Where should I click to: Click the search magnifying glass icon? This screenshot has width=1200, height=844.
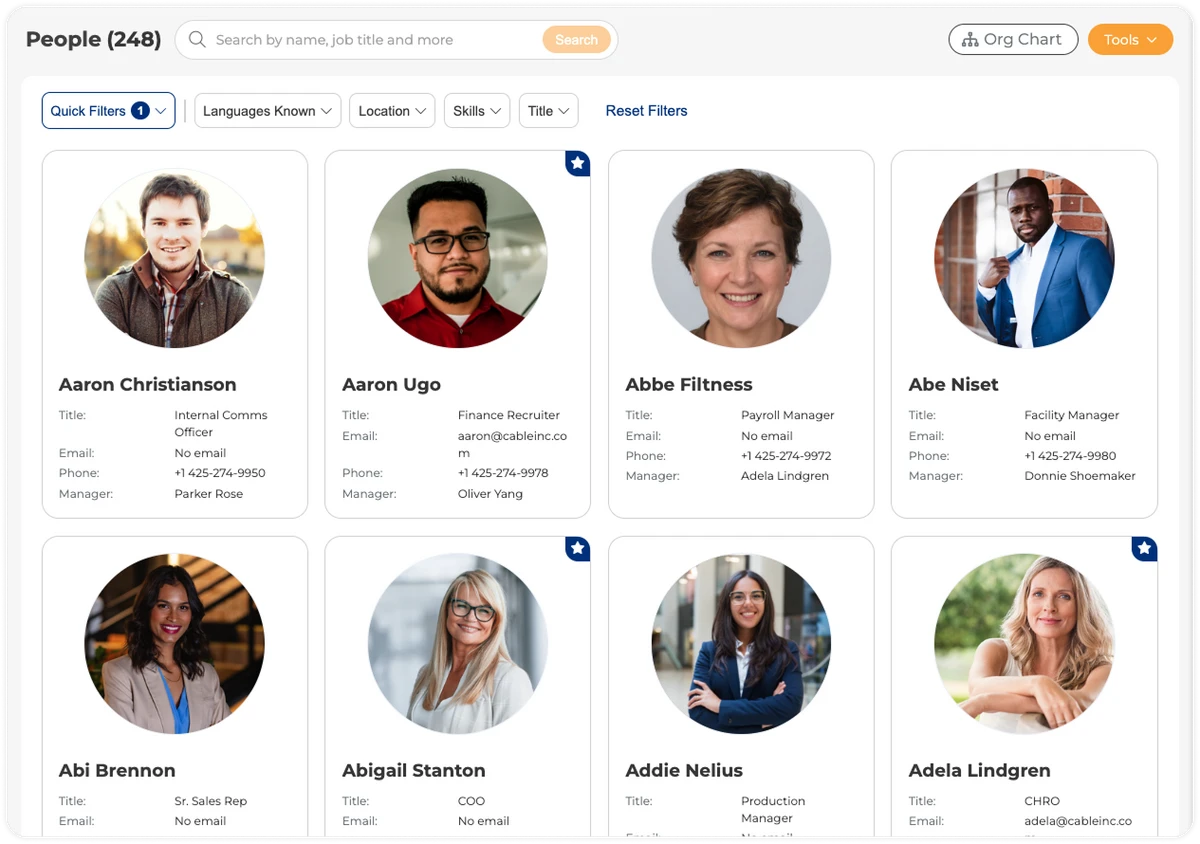pos(197,39)
